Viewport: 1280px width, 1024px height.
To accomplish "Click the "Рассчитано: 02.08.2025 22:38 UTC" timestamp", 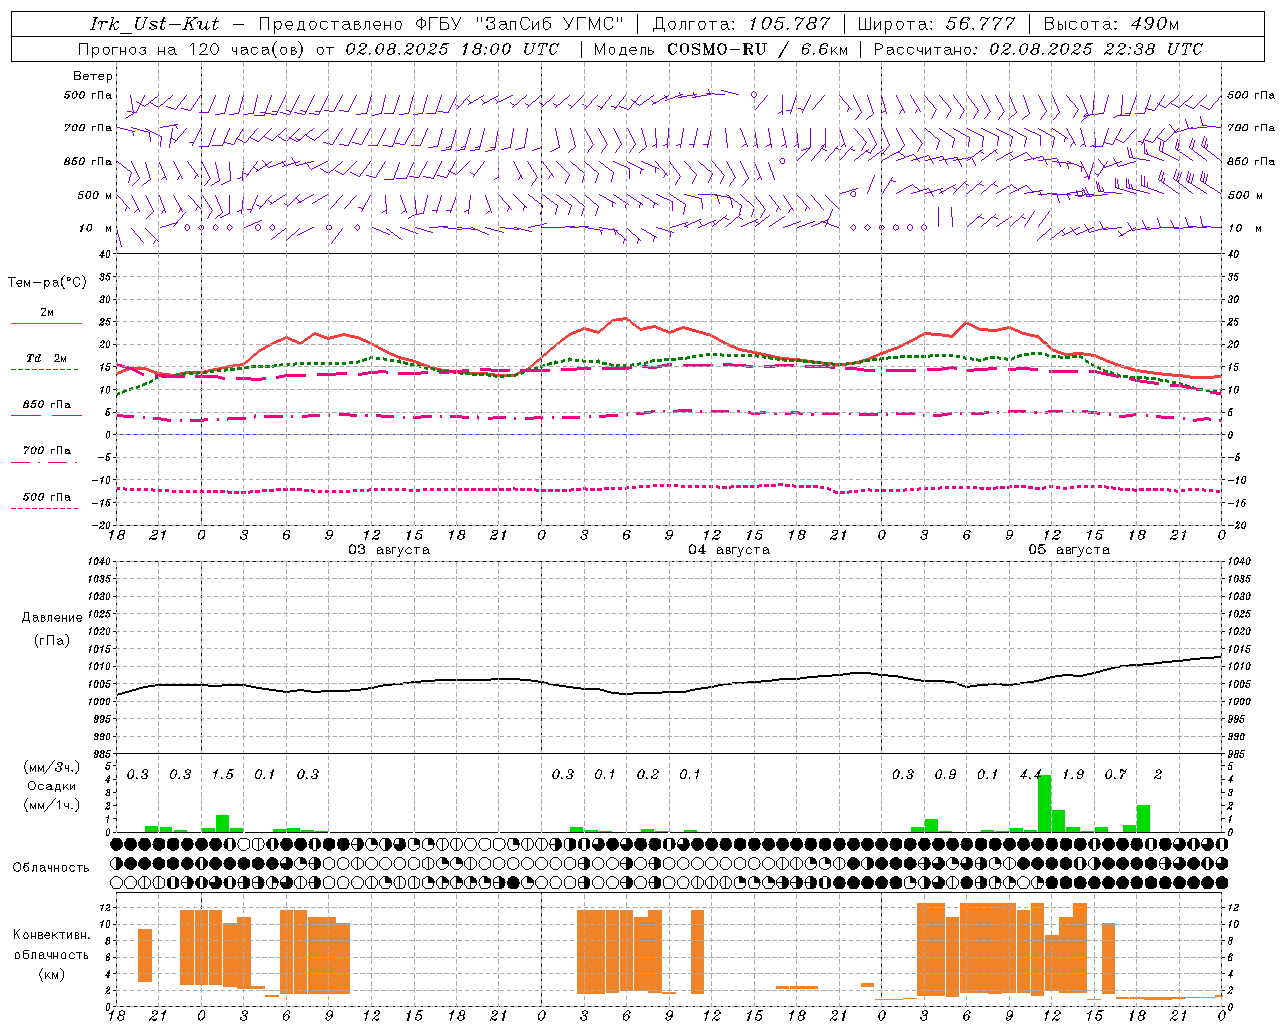I will (x=1038, y=49).
